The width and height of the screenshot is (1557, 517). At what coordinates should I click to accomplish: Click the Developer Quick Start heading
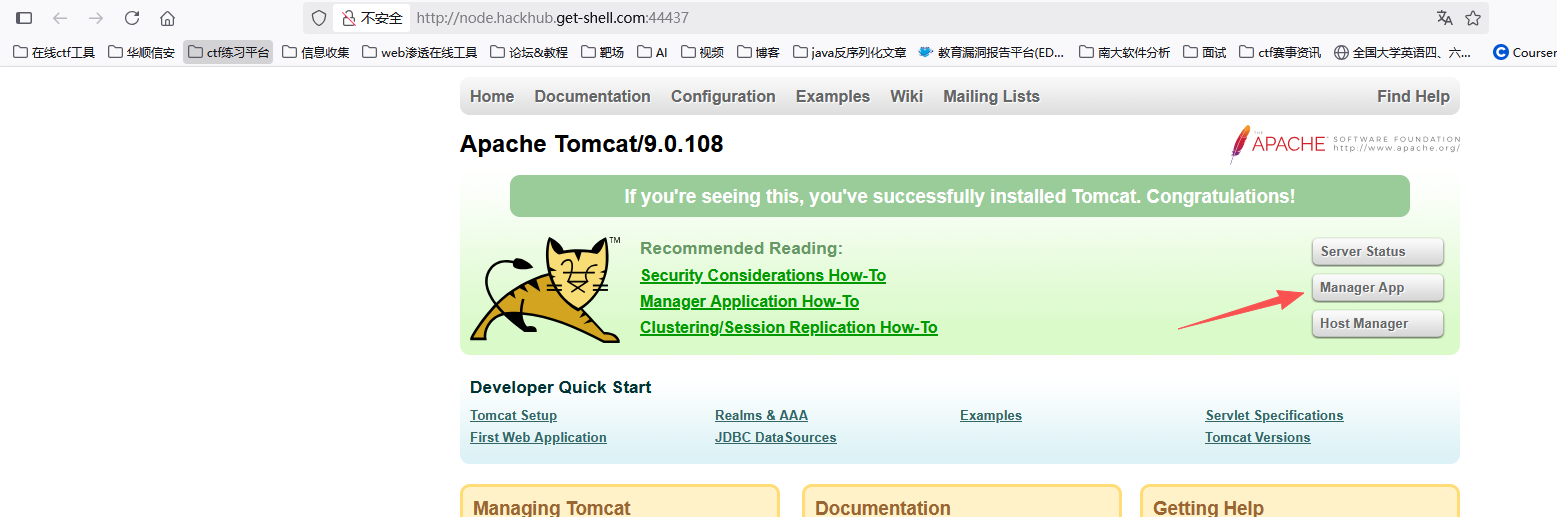(x=560, y=387)
